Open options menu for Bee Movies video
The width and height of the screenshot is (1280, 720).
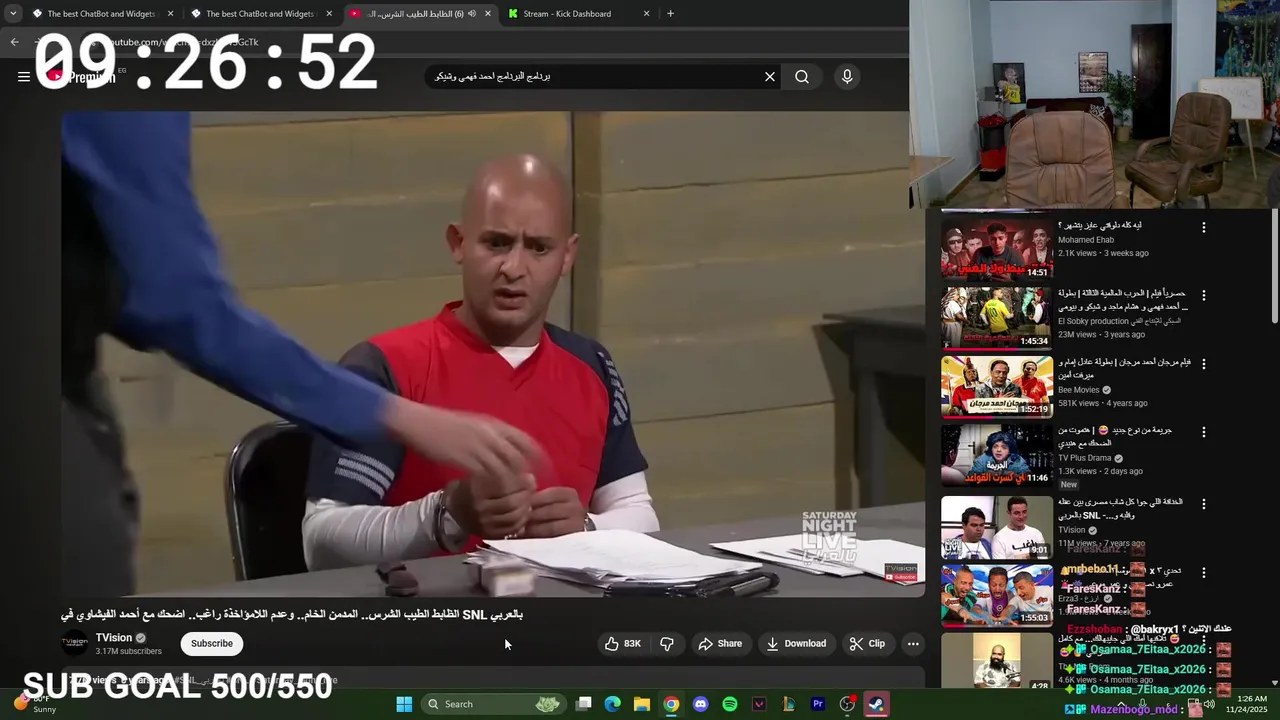pyautogui.click(x=1204, y=364)
